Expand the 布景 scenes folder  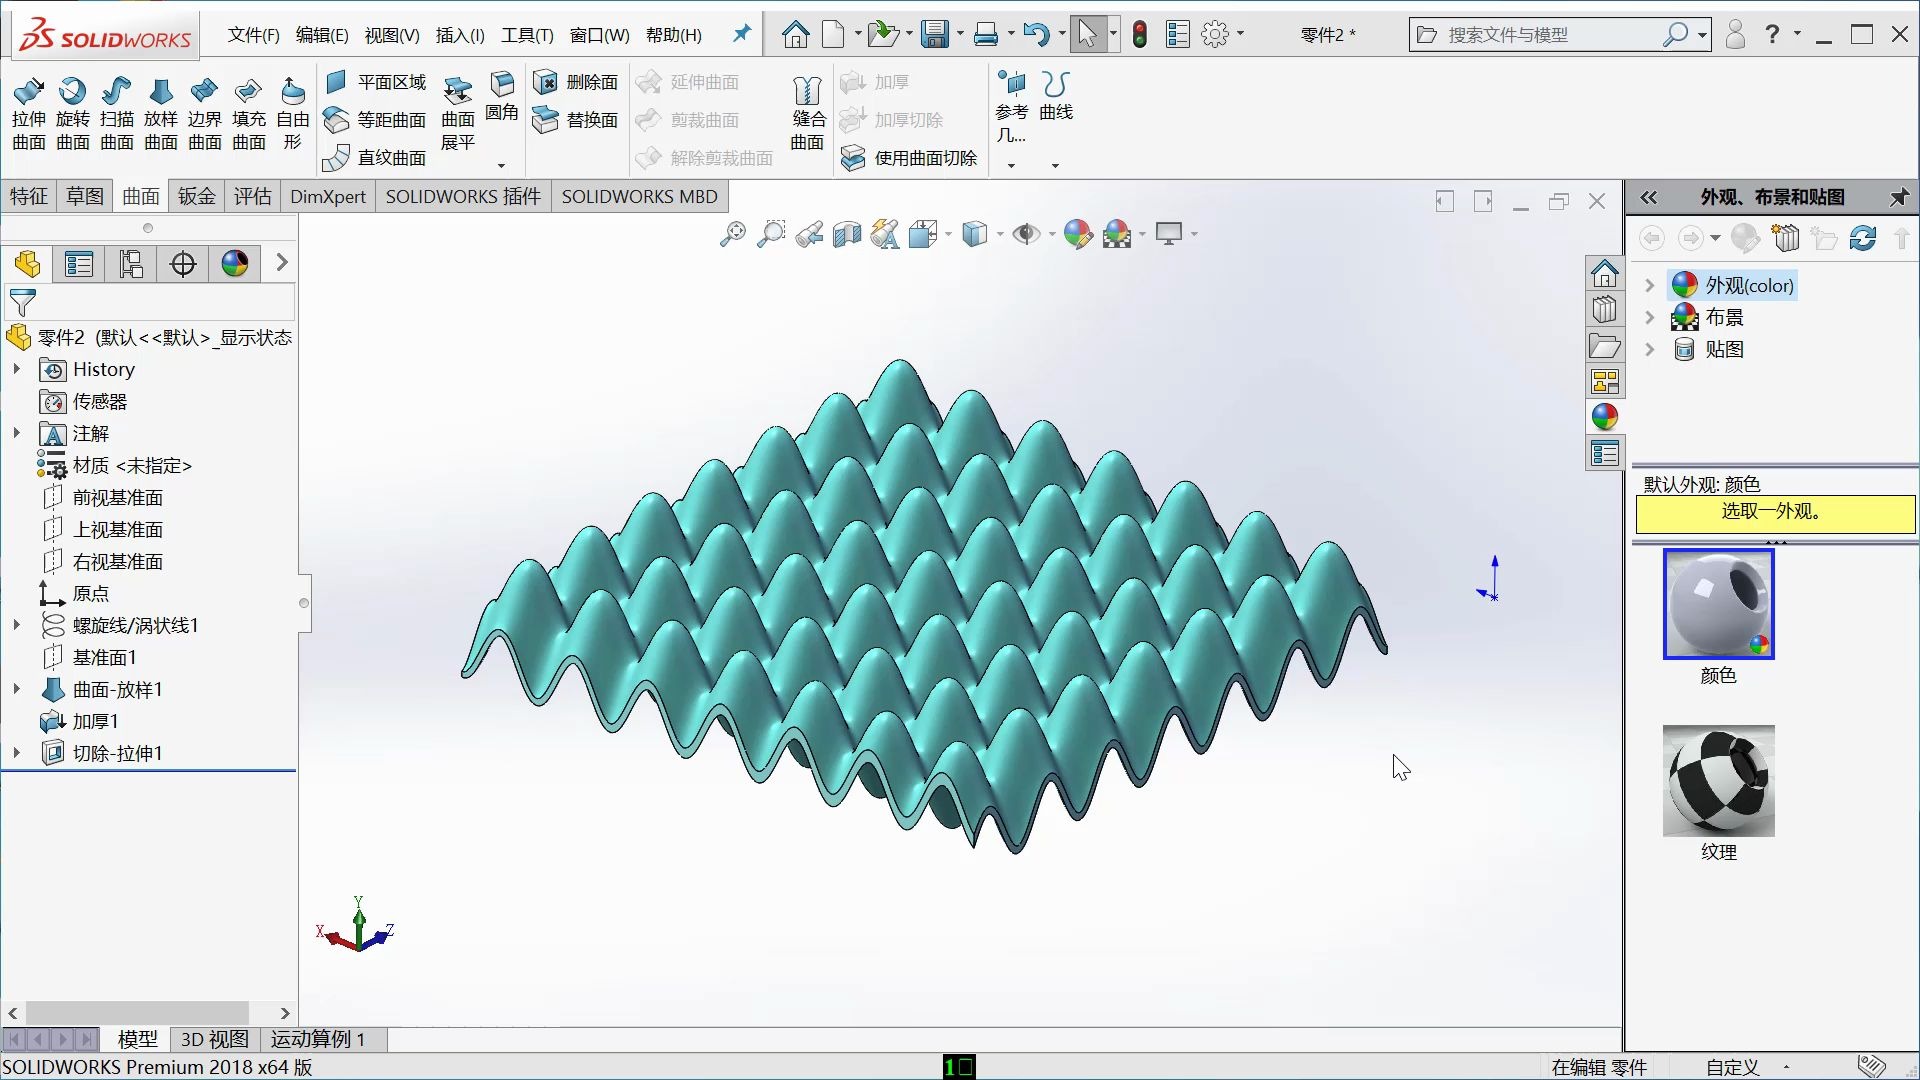point(1650,317)
